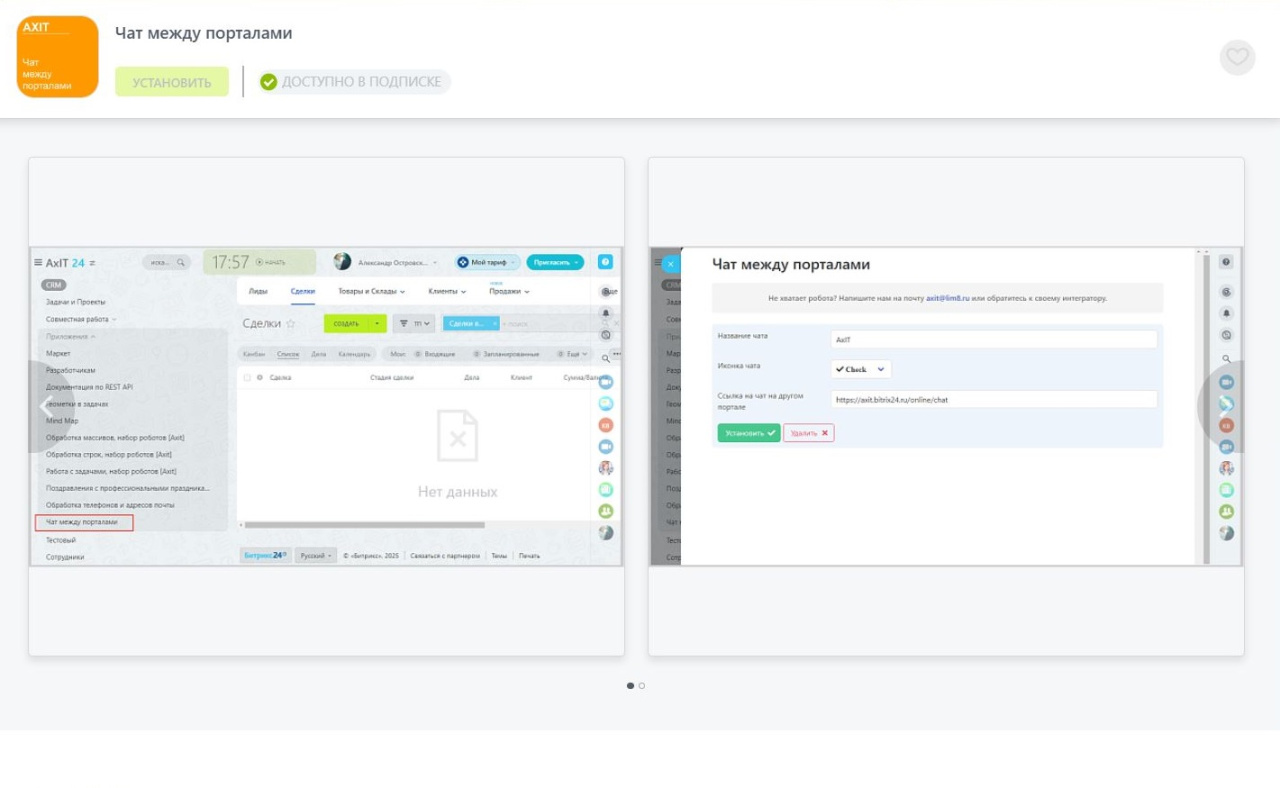Click the horizontal scrollbar under deals list
Viewport: 1280px width, 788px height.
click(x=364, y=525)
